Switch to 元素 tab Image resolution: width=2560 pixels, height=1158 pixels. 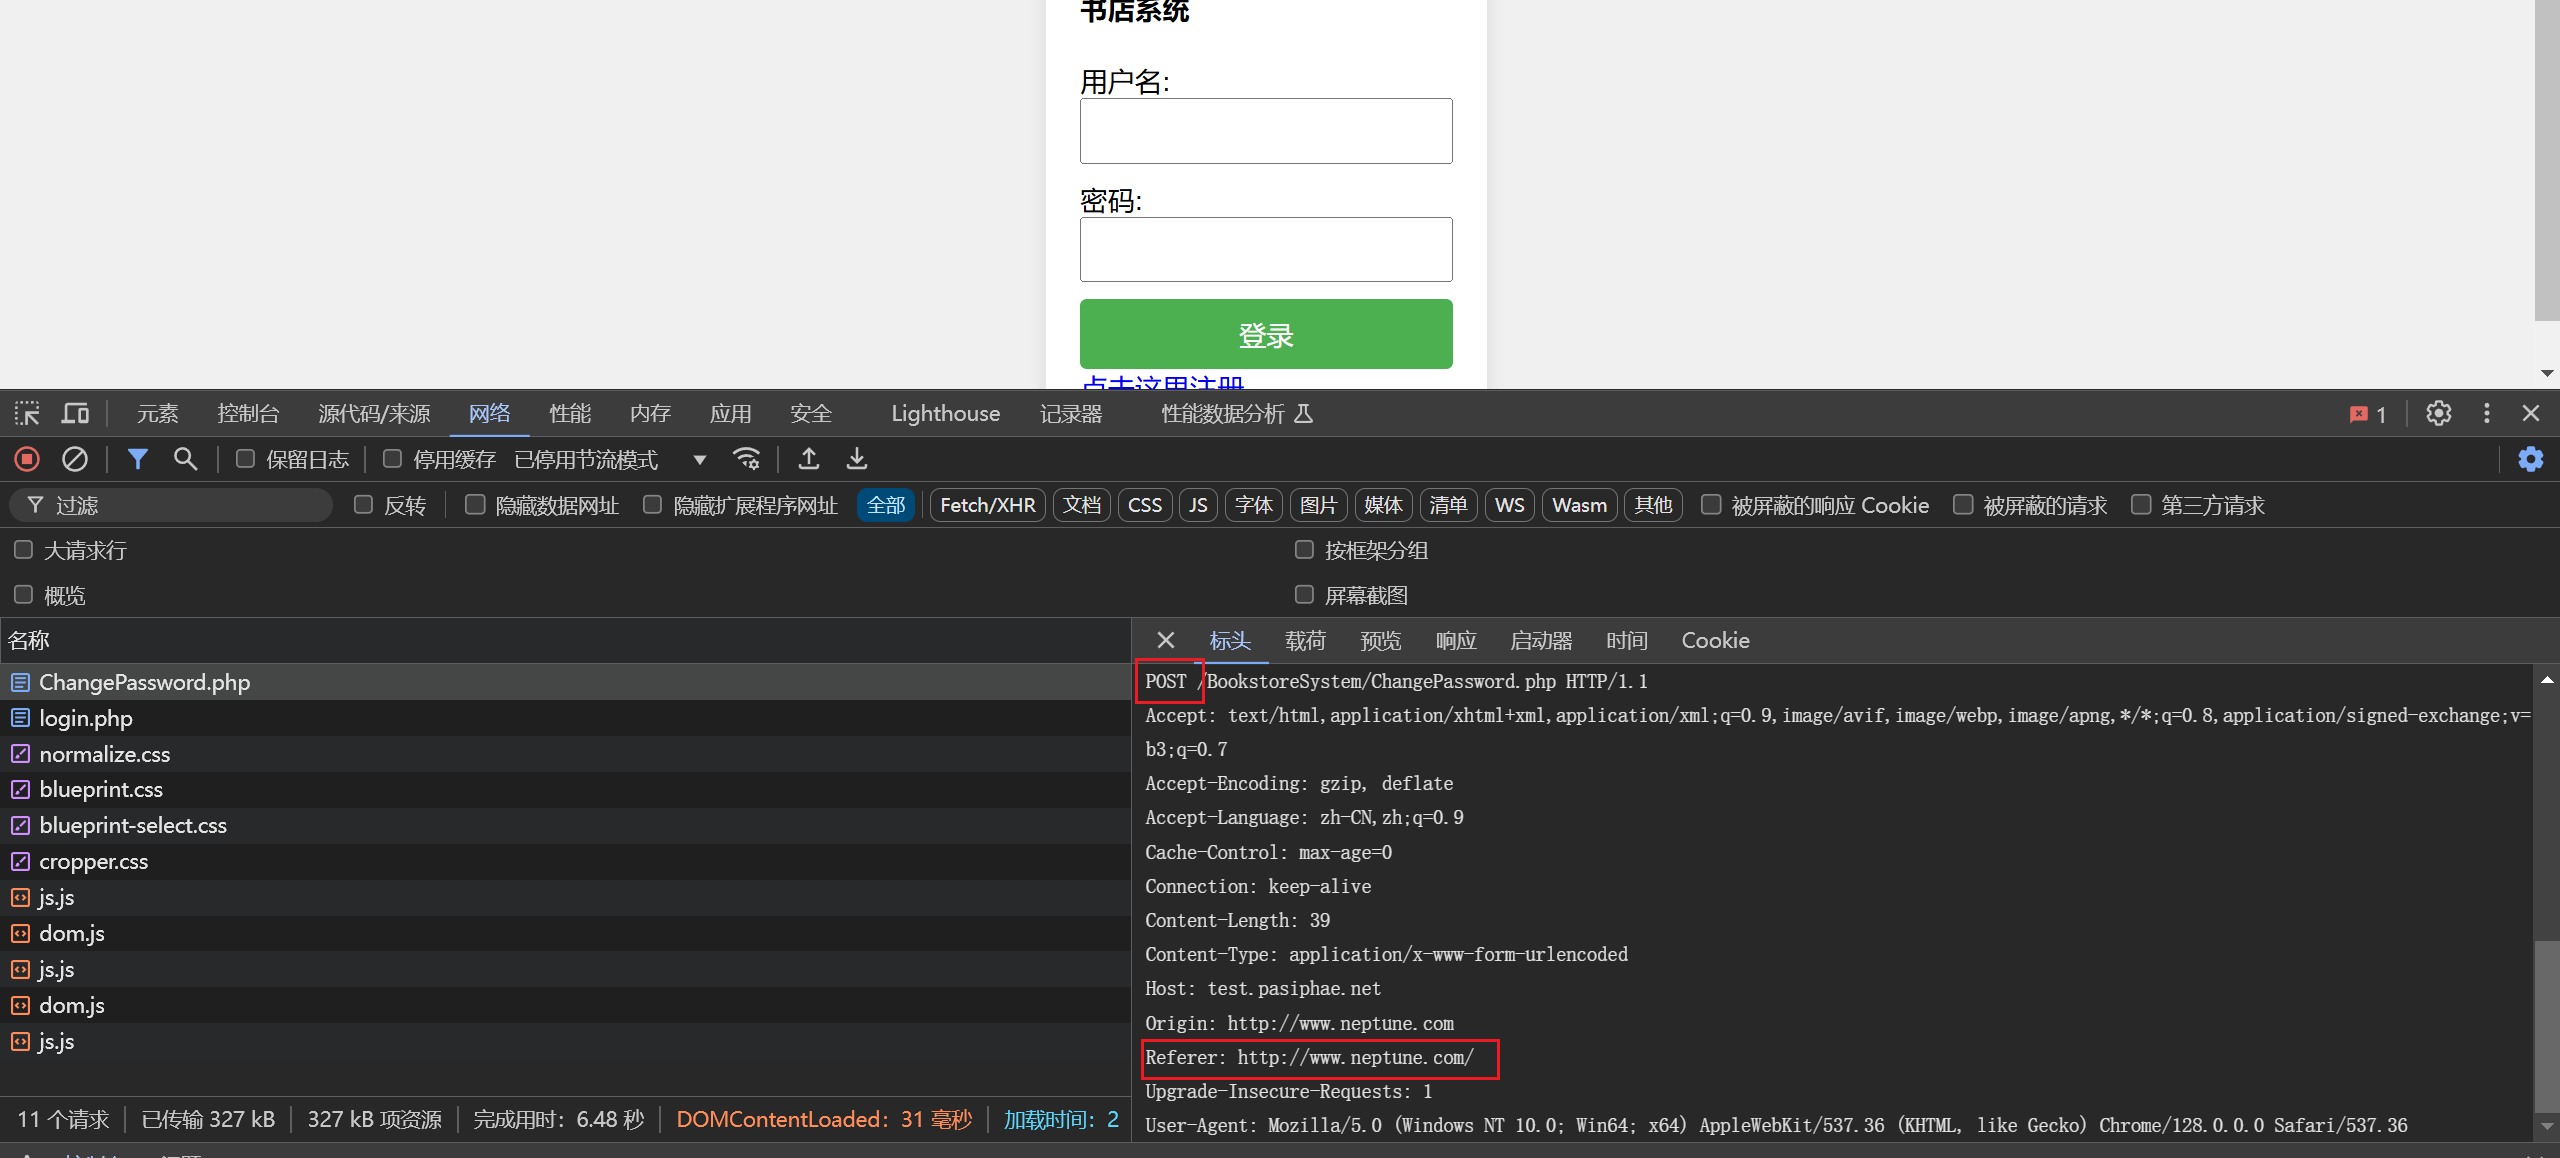tap(158, 414)
